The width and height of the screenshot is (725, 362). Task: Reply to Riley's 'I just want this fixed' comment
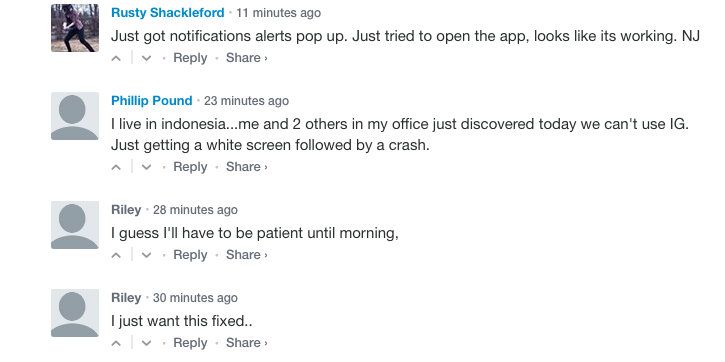click(x=190, y=343)
